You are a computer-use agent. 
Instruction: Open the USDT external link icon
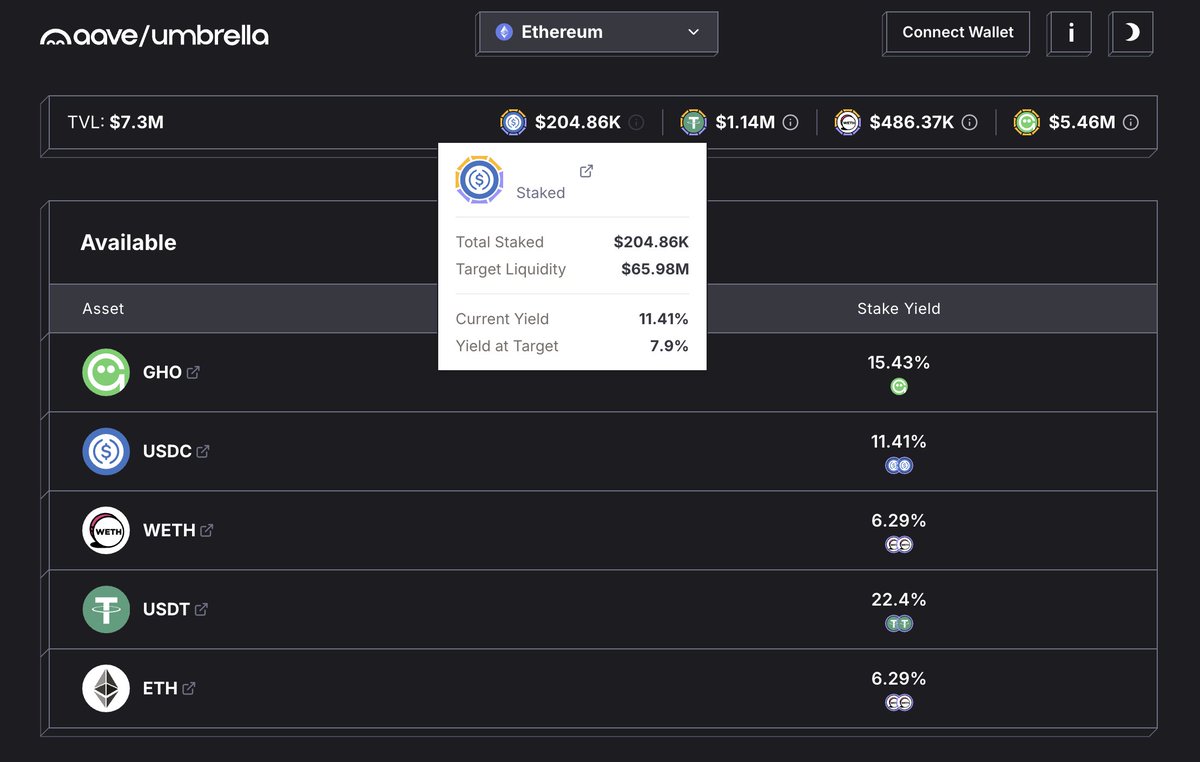point(201,609)
